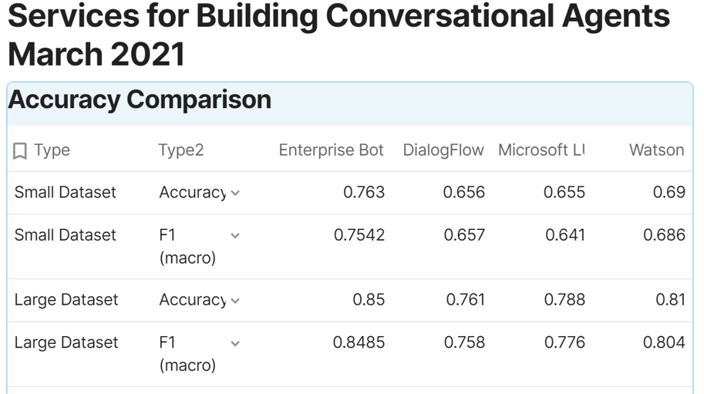Select the Enterprise Bot value 0.763
The image size is (704, 394).
pos(364,193)
